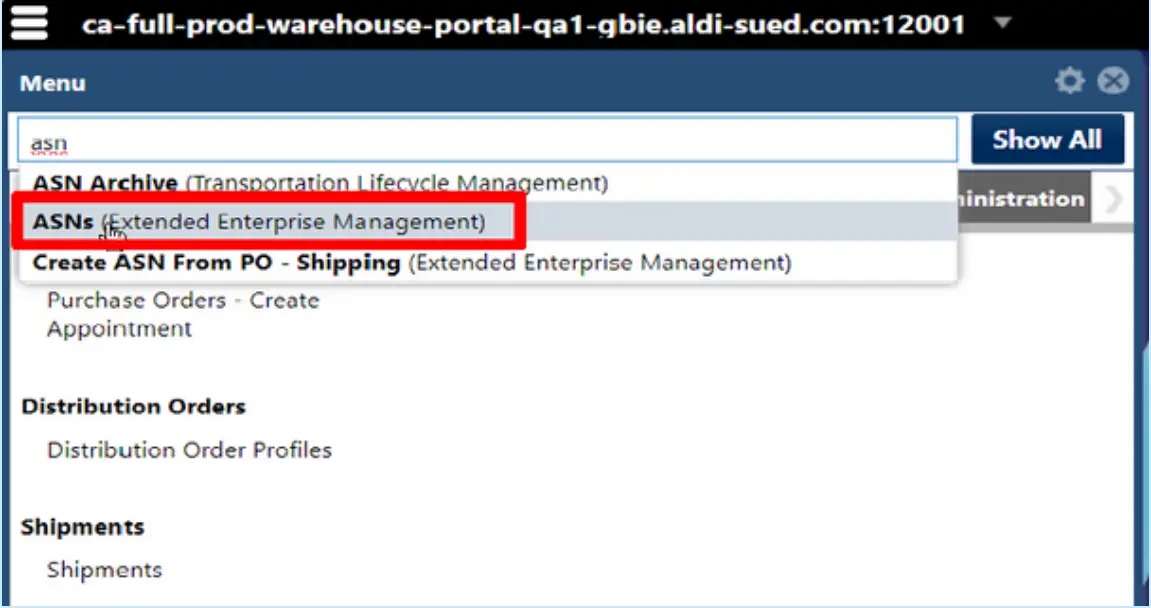The image size is (1151, 608).
Task: Close the Menu panel
Action: tap(1112, 81)
